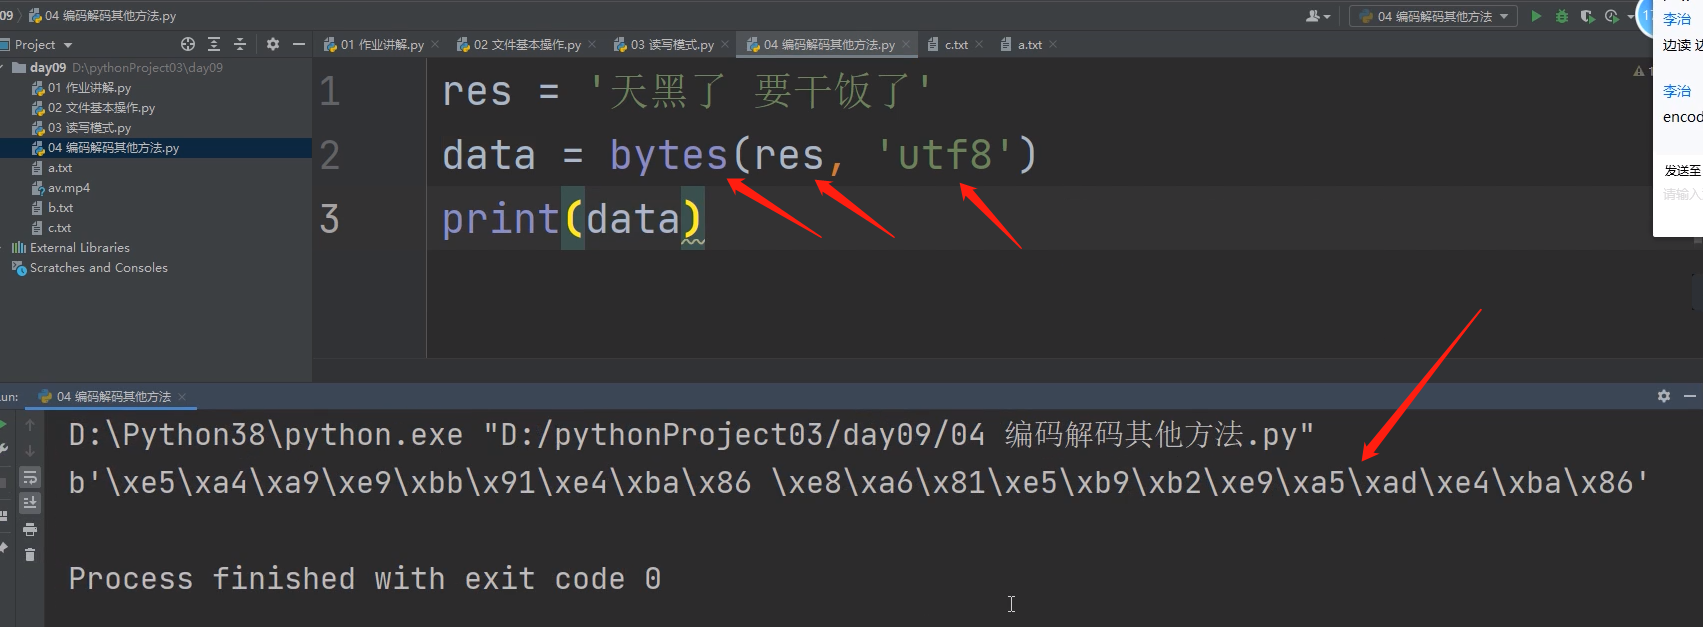1703x627 pixels.
Task: Open Run panel settings gear
Action: [x=1664, y=396]
